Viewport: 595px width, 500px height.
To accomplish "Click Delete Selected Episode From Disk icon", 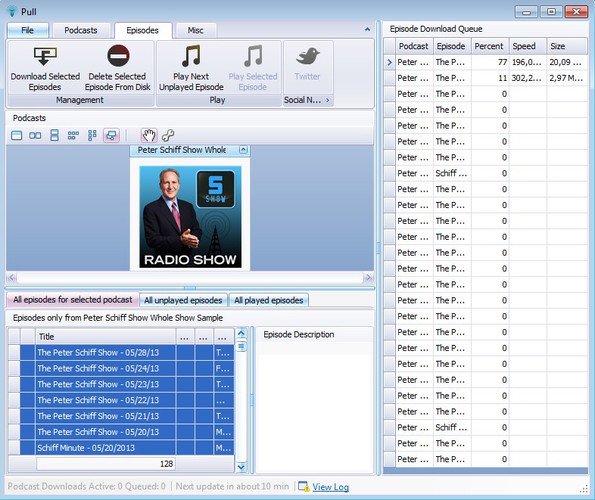I will click(118, 56).
